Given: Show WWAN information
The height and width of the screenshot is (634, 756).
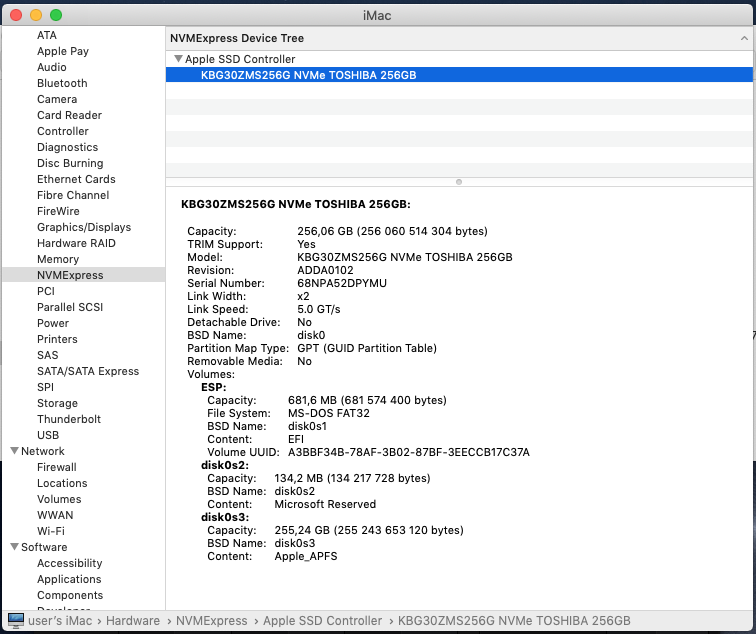Looking at the screenshot, I should tap(55, 514).
